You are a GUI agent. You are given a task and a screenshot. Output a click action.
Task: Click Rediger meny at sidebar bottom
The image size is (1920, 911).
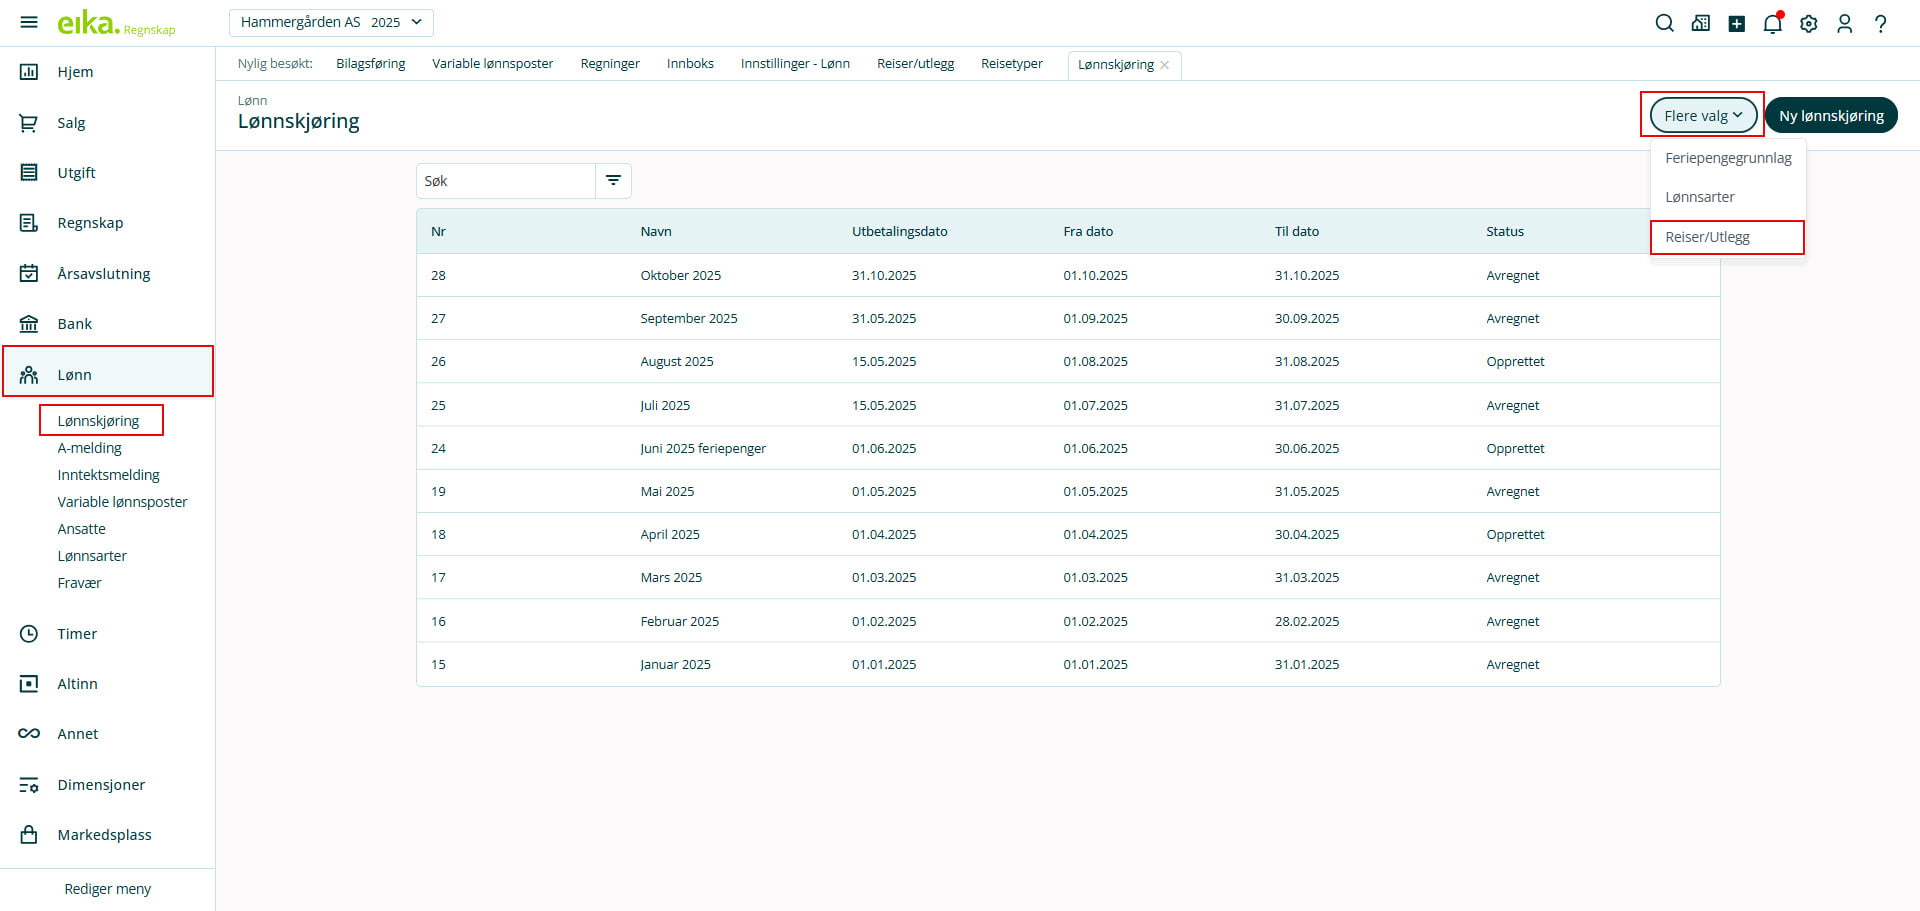tap(107, 889)
